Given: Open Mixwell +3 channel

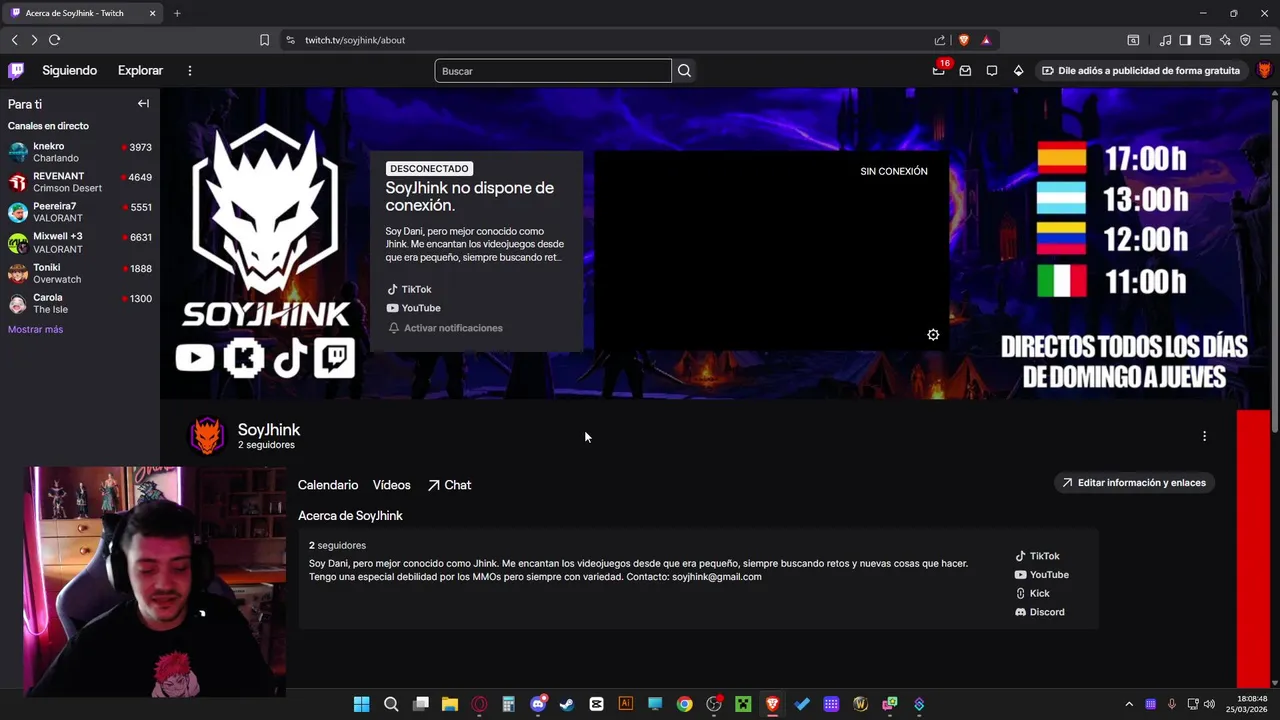Looking at the screenshot, I should coord(80,243).
